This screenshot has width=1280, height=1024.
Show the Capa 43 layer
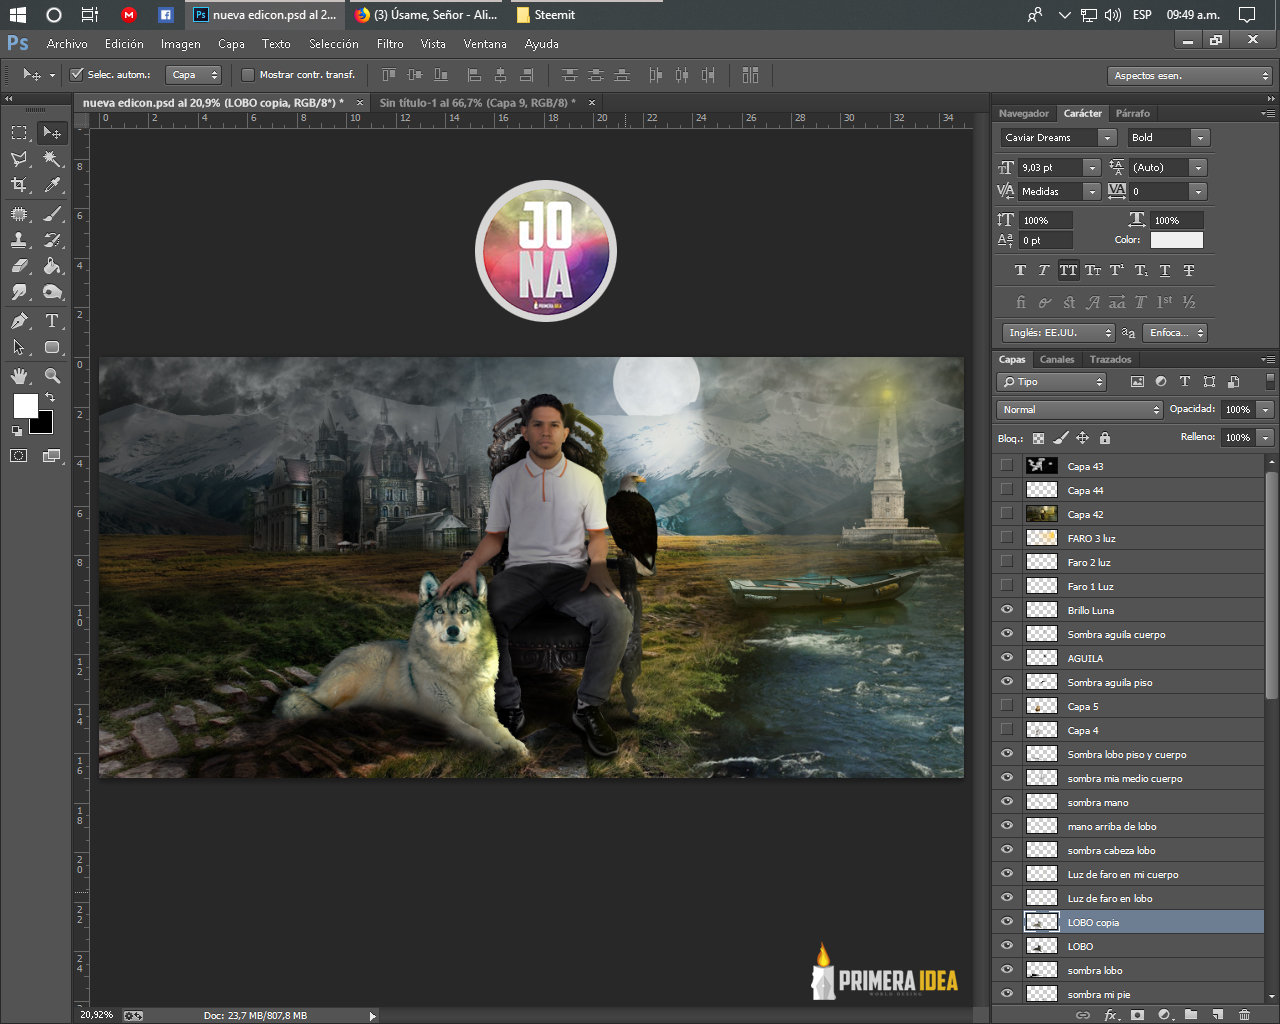[1007, 466]
